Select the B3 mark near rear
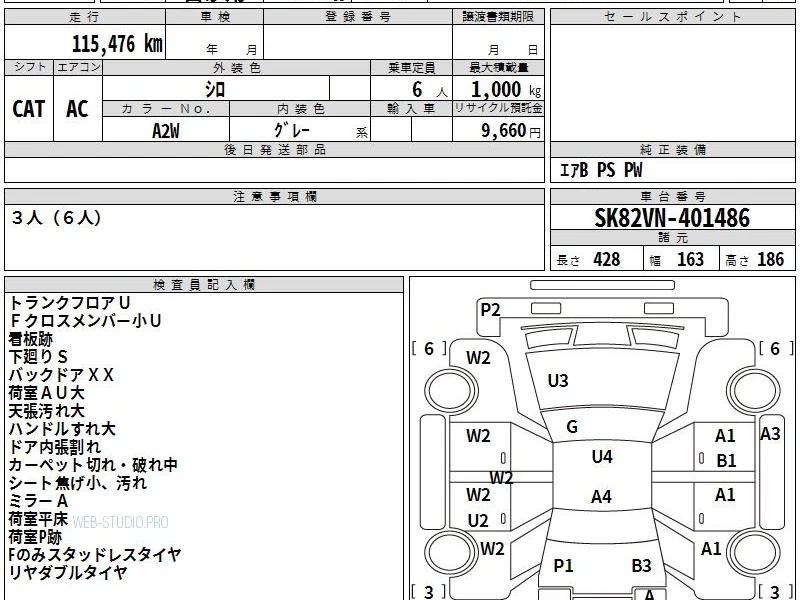 click(641, 565)
